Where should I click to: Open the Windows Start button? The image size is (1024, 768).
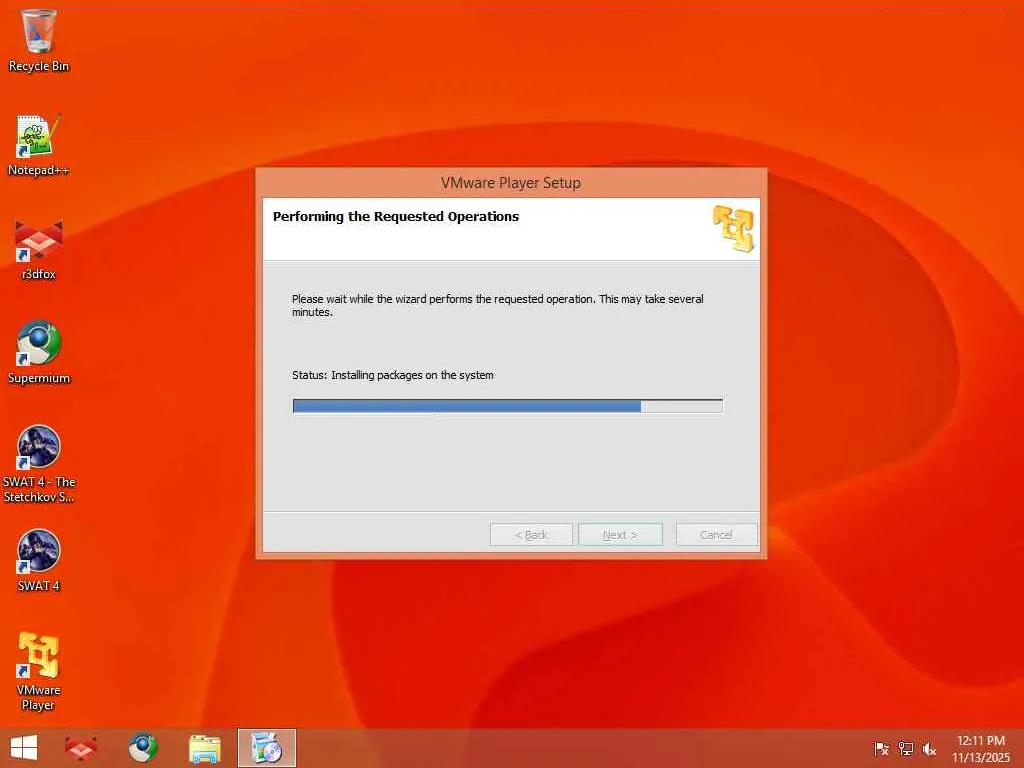pos(24,748)
